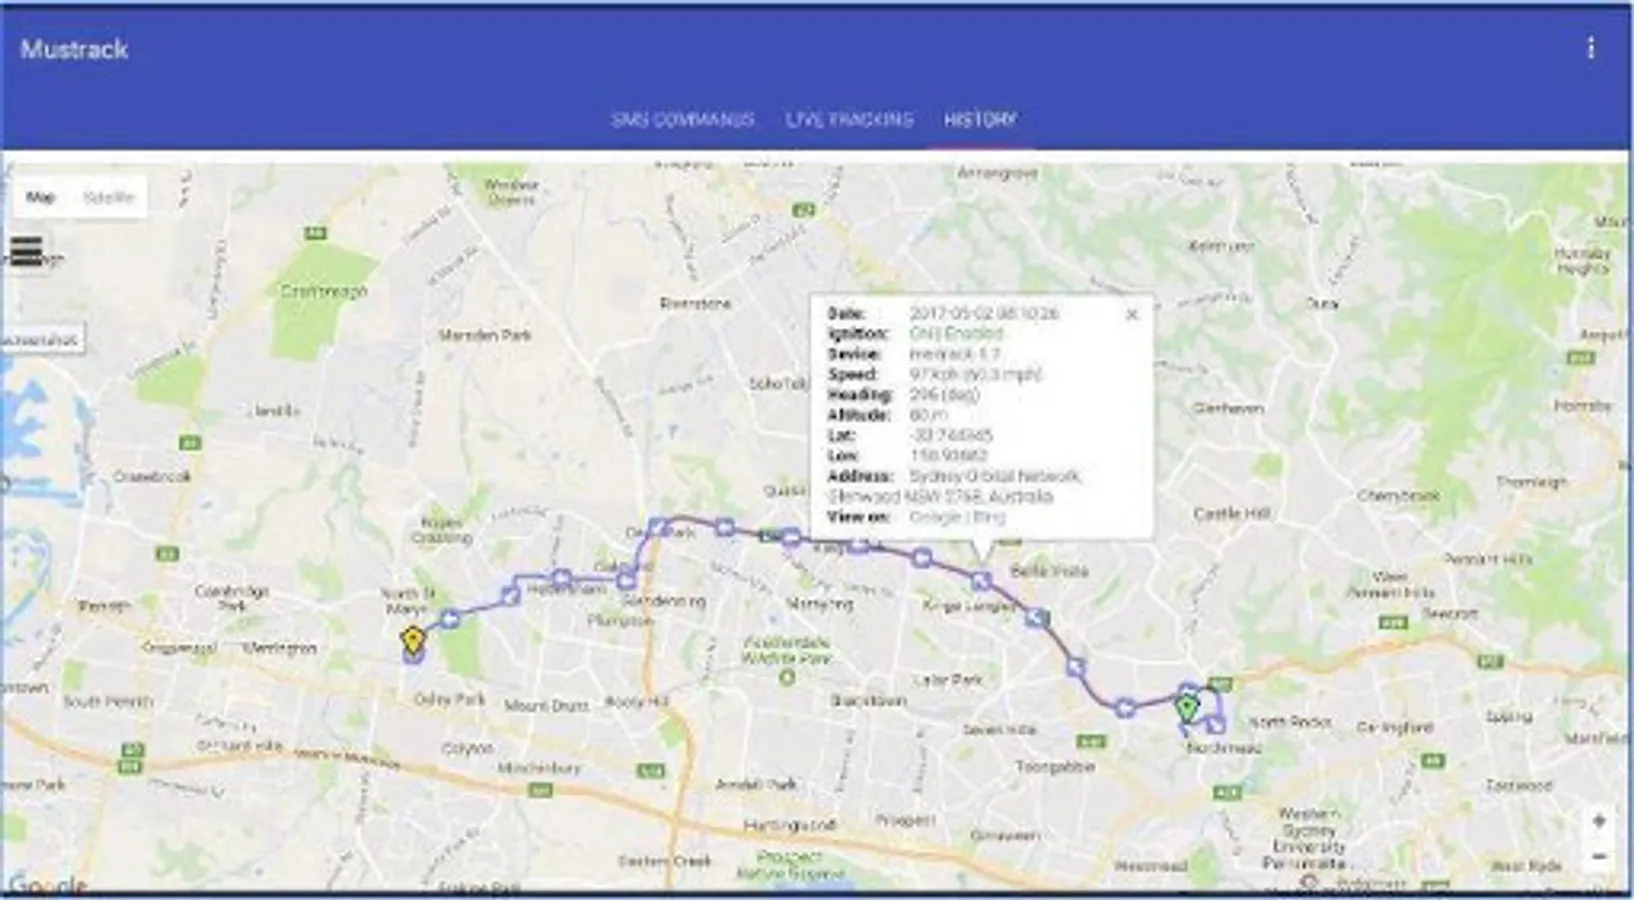This screenshot has height=900, width=1634.
Task: Click the Riverstone map label
Action: coord(696,303)
